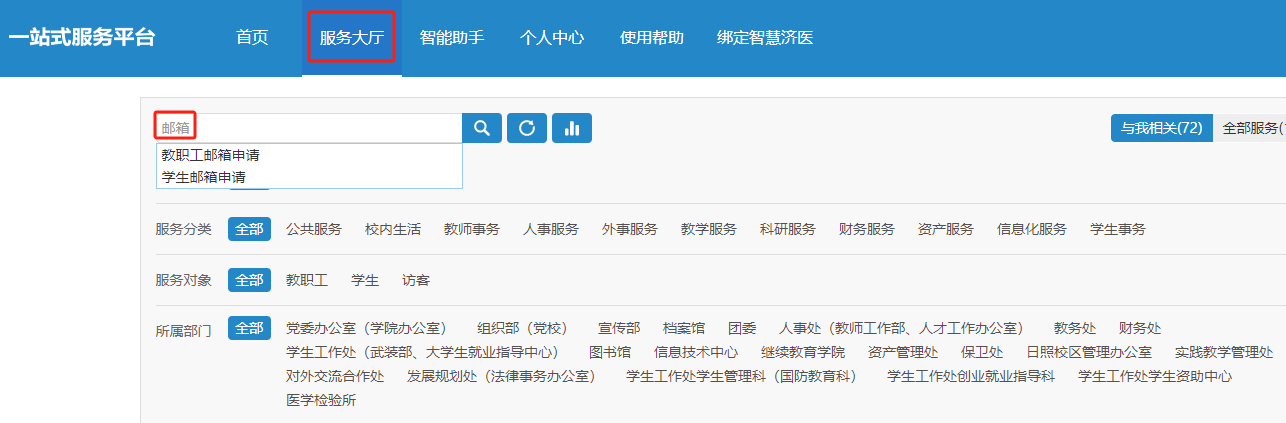Image resolution: width=1286 pixels, height=423 pixels.
Task: Open the 绑定智慧济医 navigation tab
Action: click(x=765, y=38)
